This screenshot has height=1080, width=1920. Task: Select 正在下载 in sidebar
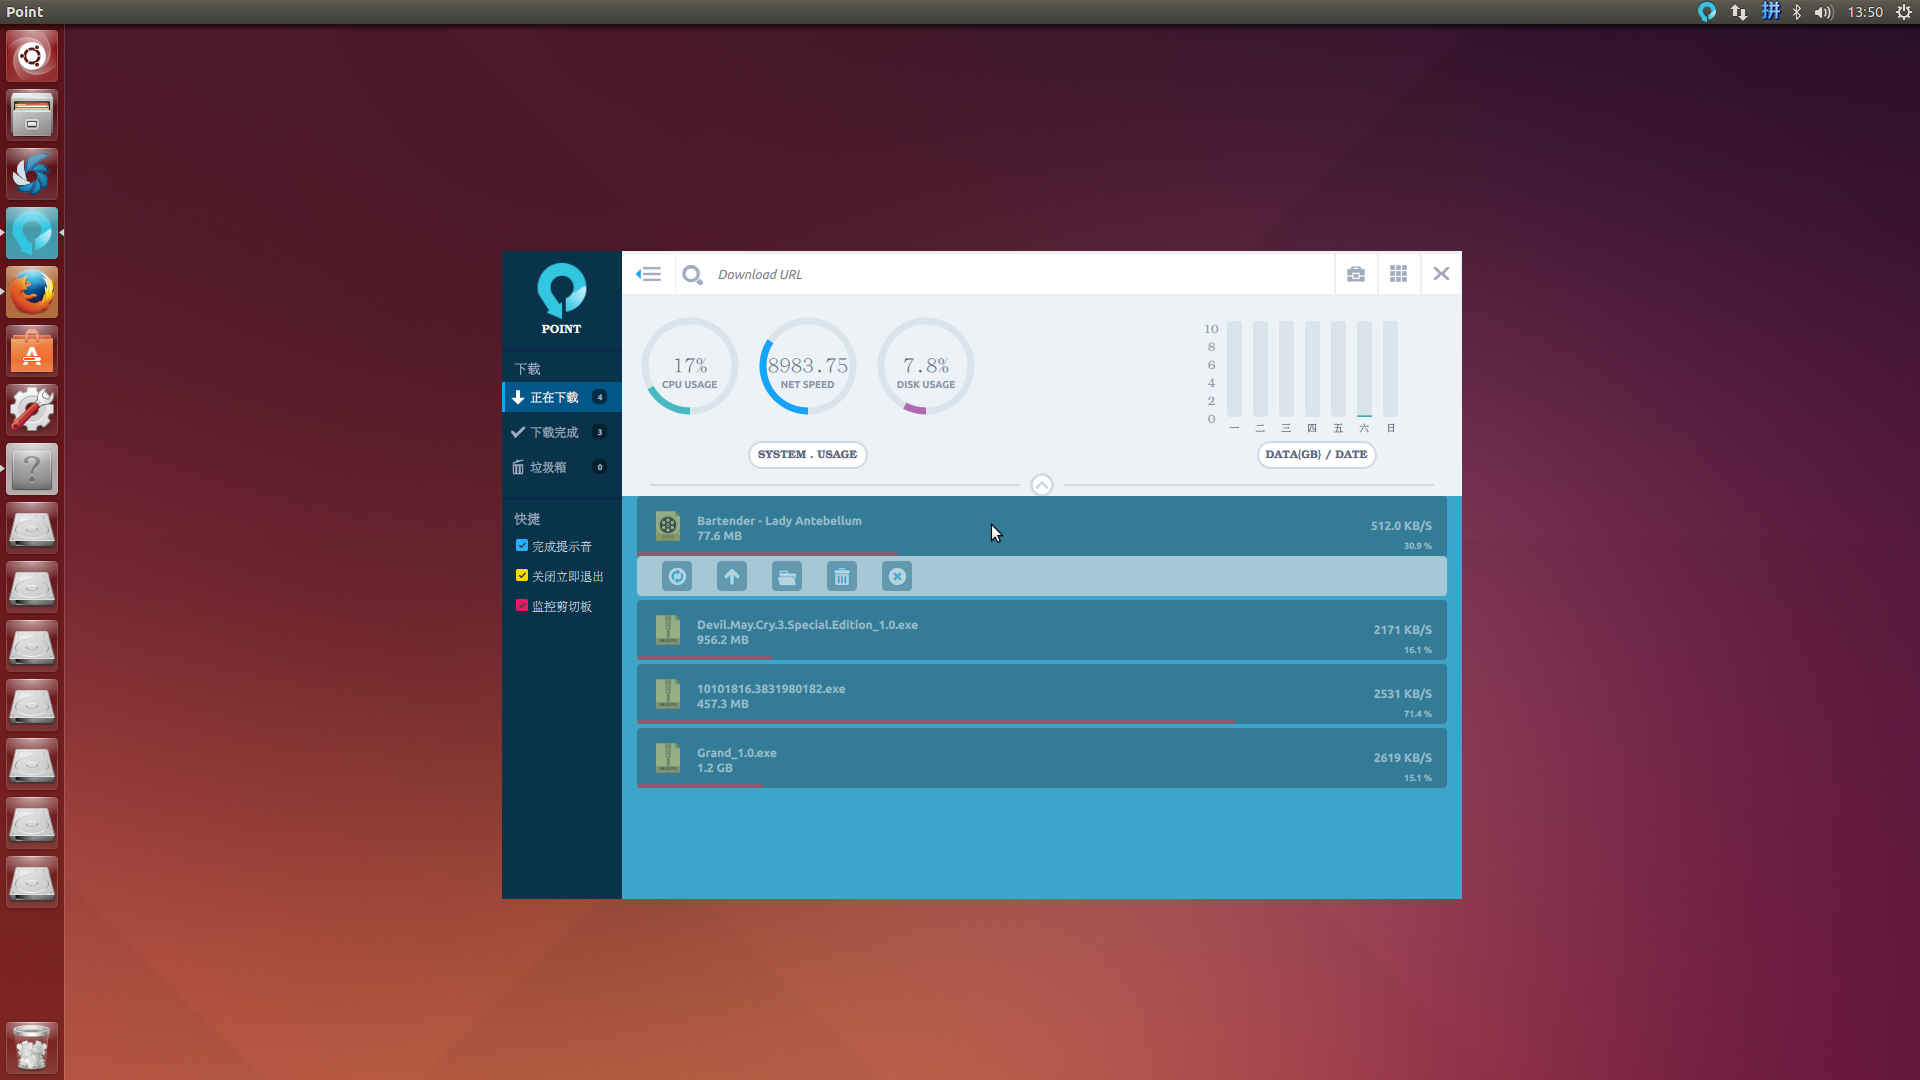pos(562,397)
